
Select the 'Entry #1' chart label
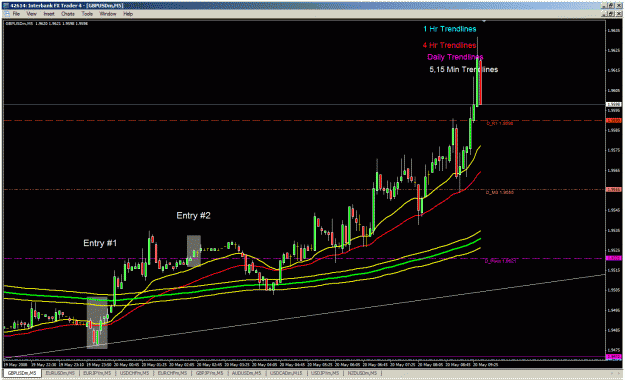tap(100, 243)
